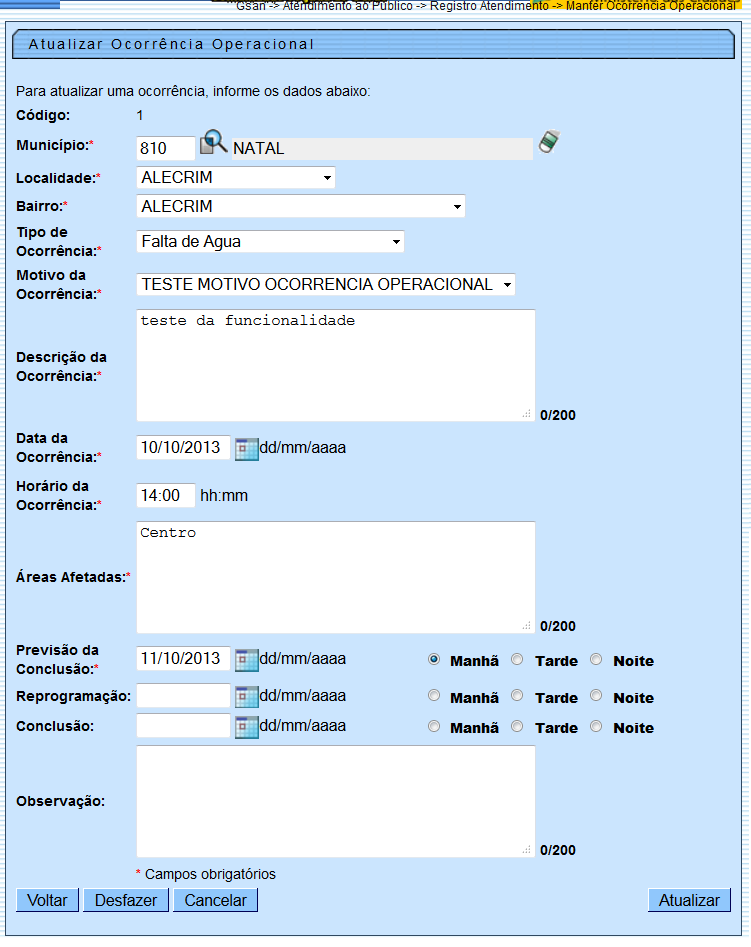Click the Desfazer button

click(126, 900)
